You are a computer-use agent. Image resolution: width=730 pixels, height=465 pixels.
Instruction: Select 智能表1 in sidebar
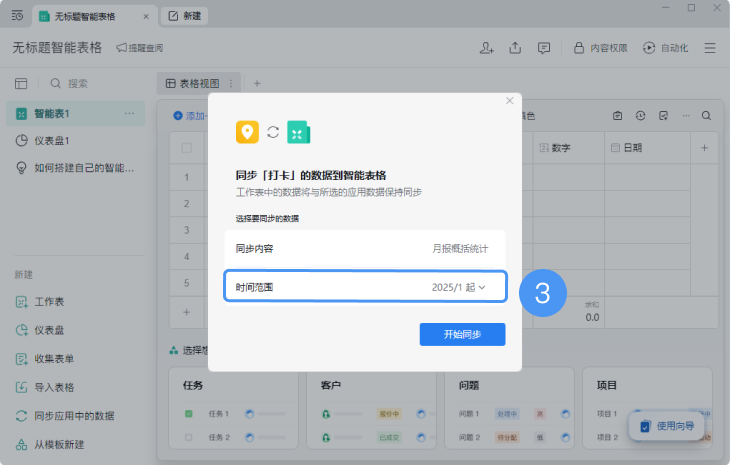[75, 114]
